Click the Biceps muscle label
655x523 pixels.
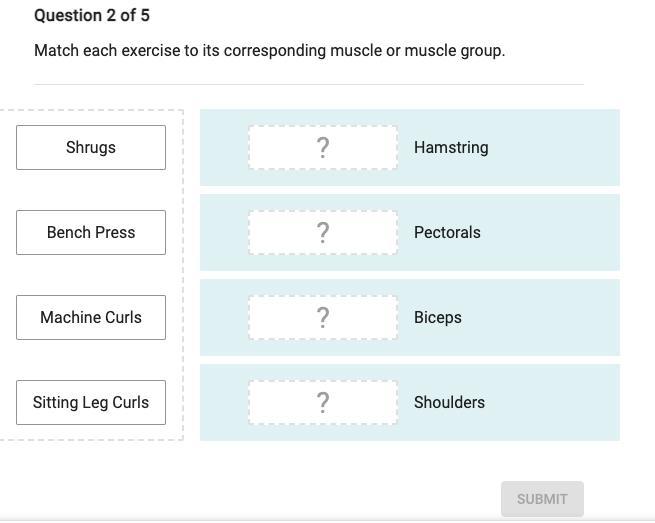[438, 317]
